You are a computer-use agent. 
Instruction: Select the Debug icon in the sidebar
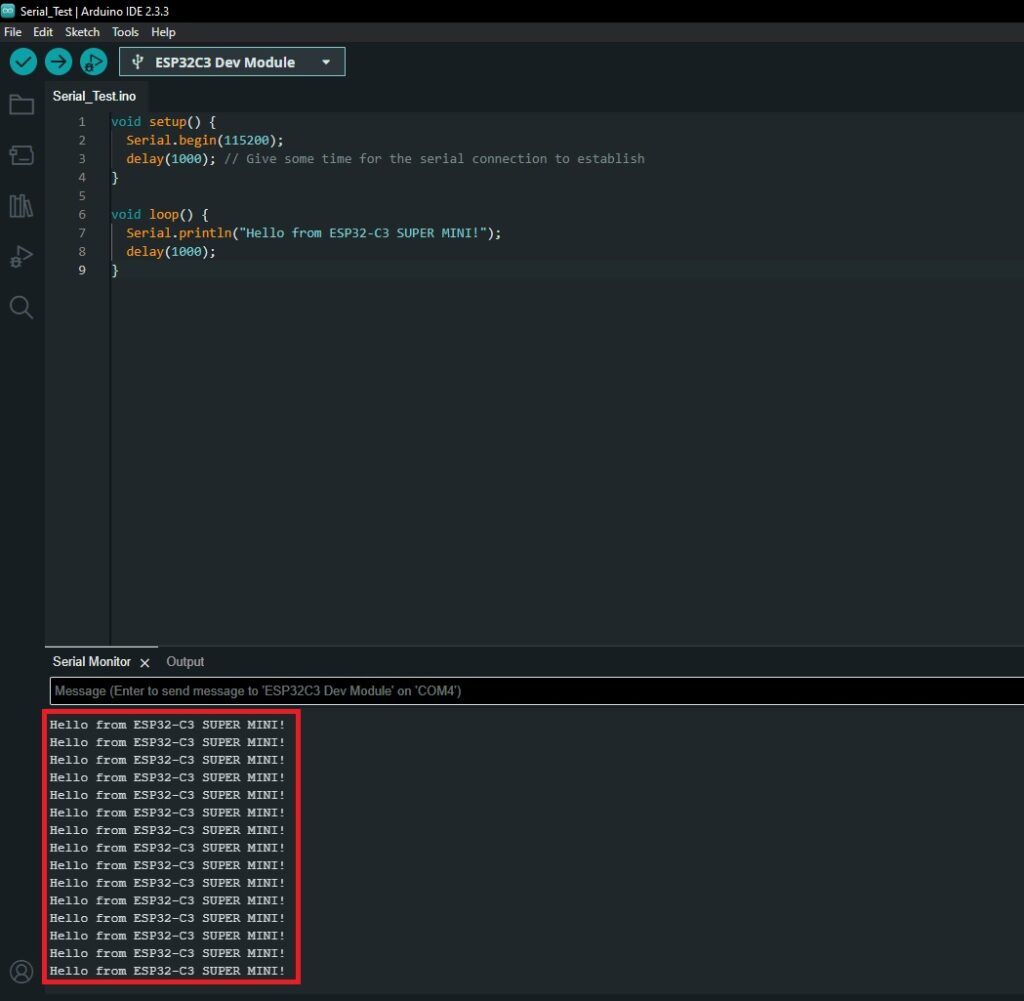(21, 257)
